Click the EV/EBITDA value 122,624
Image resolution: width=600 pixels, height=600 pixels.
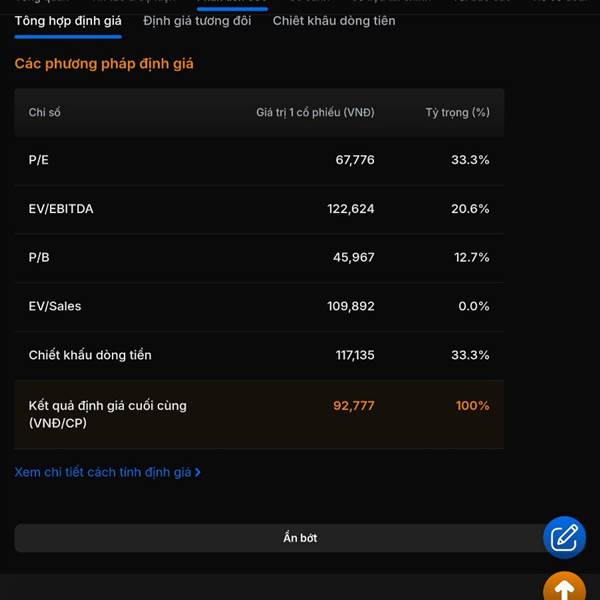tap(351, 209)
